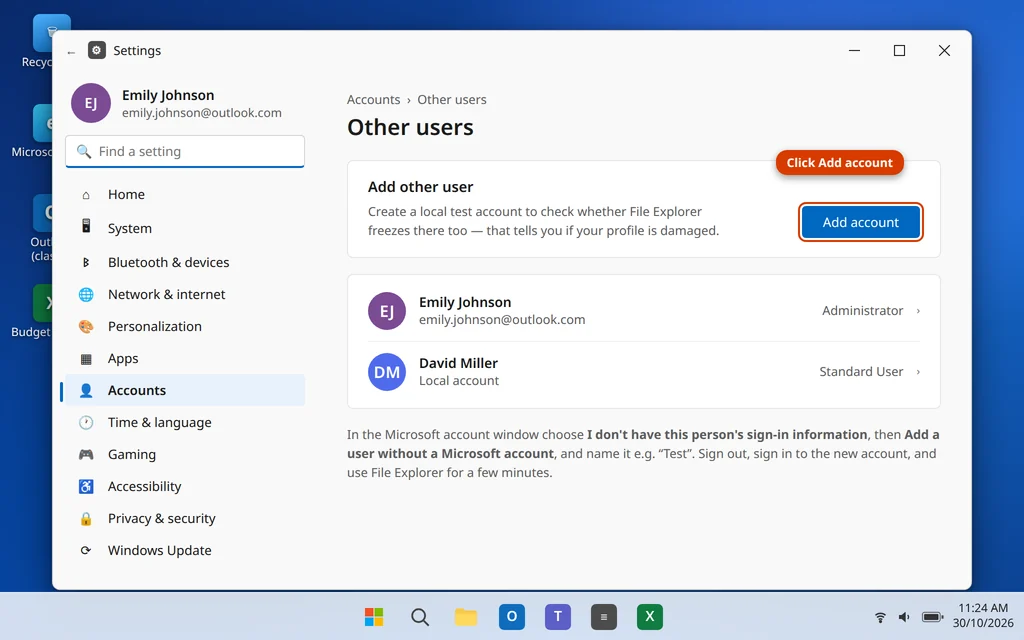Open Time & language settings
The width and height of the screenshot is (1024, 640).
[x=185, y=423]
